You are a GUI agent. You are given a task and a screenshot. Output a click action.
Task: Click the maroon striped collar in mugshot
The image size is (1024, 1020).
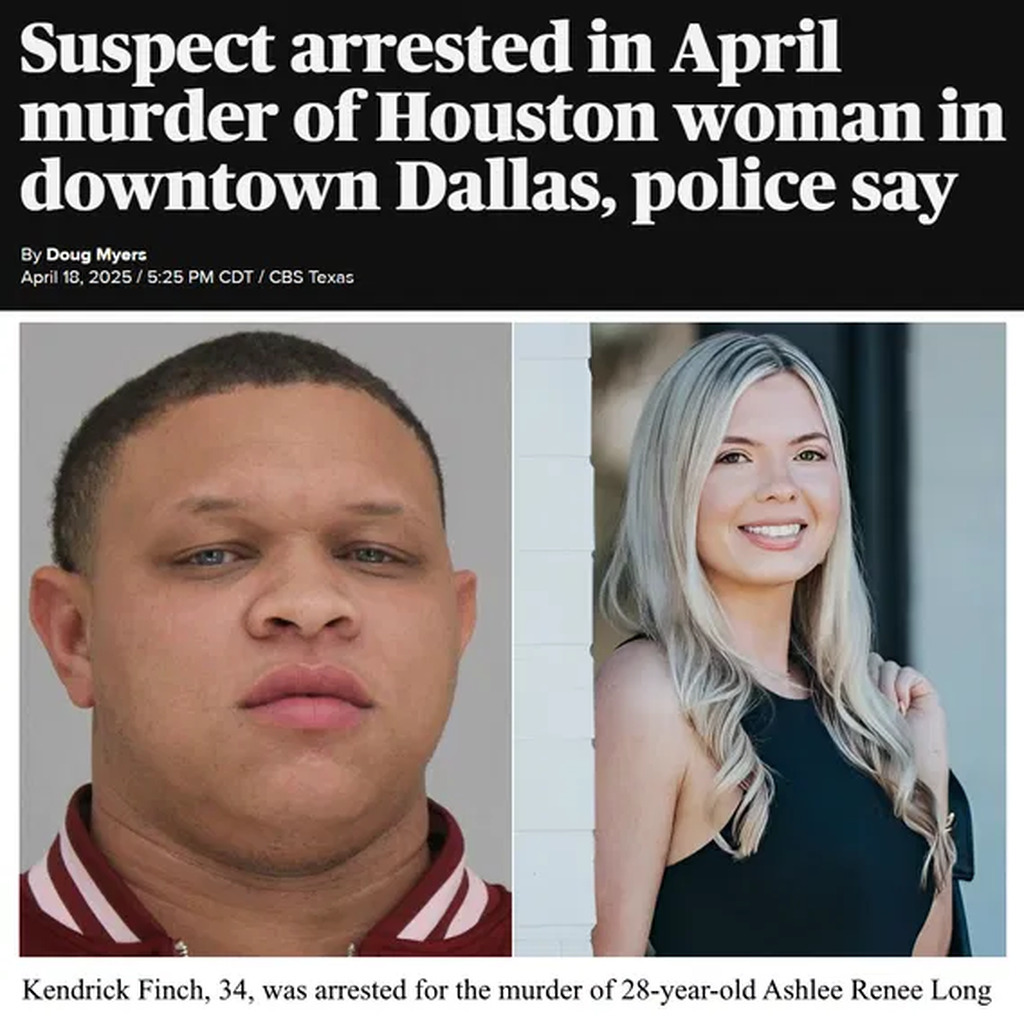tap(78, 875)
